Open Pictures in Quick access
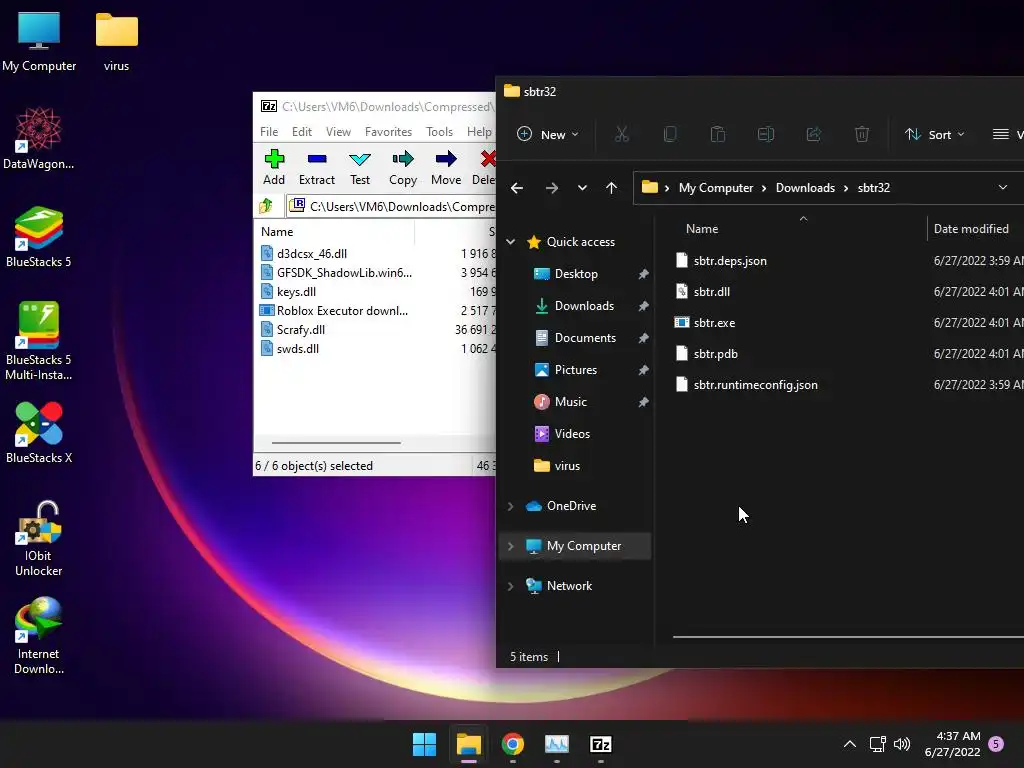This screenshot has width=1024, height=768. point(575,370)
